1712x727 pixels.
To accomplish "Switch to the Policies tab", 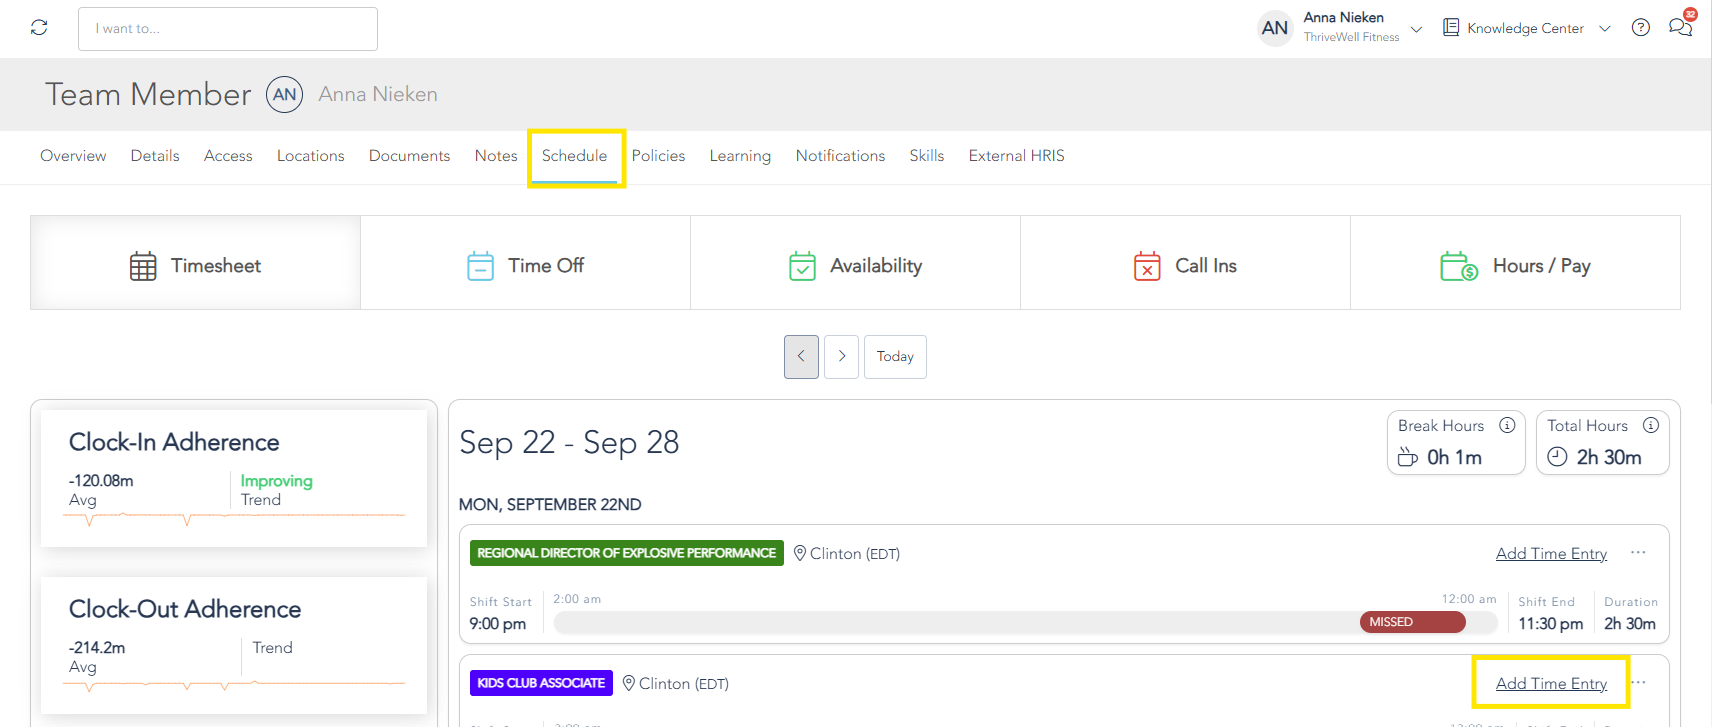I will point(658,156).
